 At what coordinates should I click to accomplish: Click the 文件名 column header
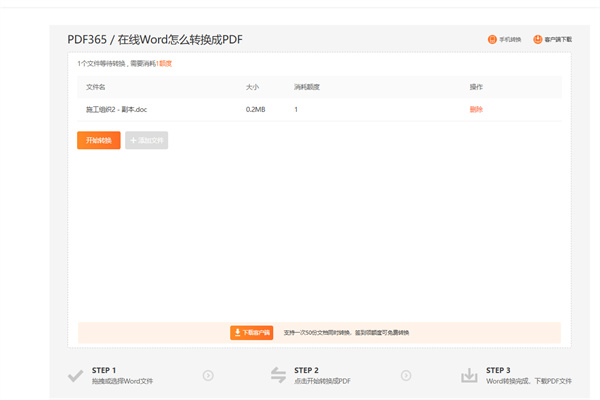point(96,87)
